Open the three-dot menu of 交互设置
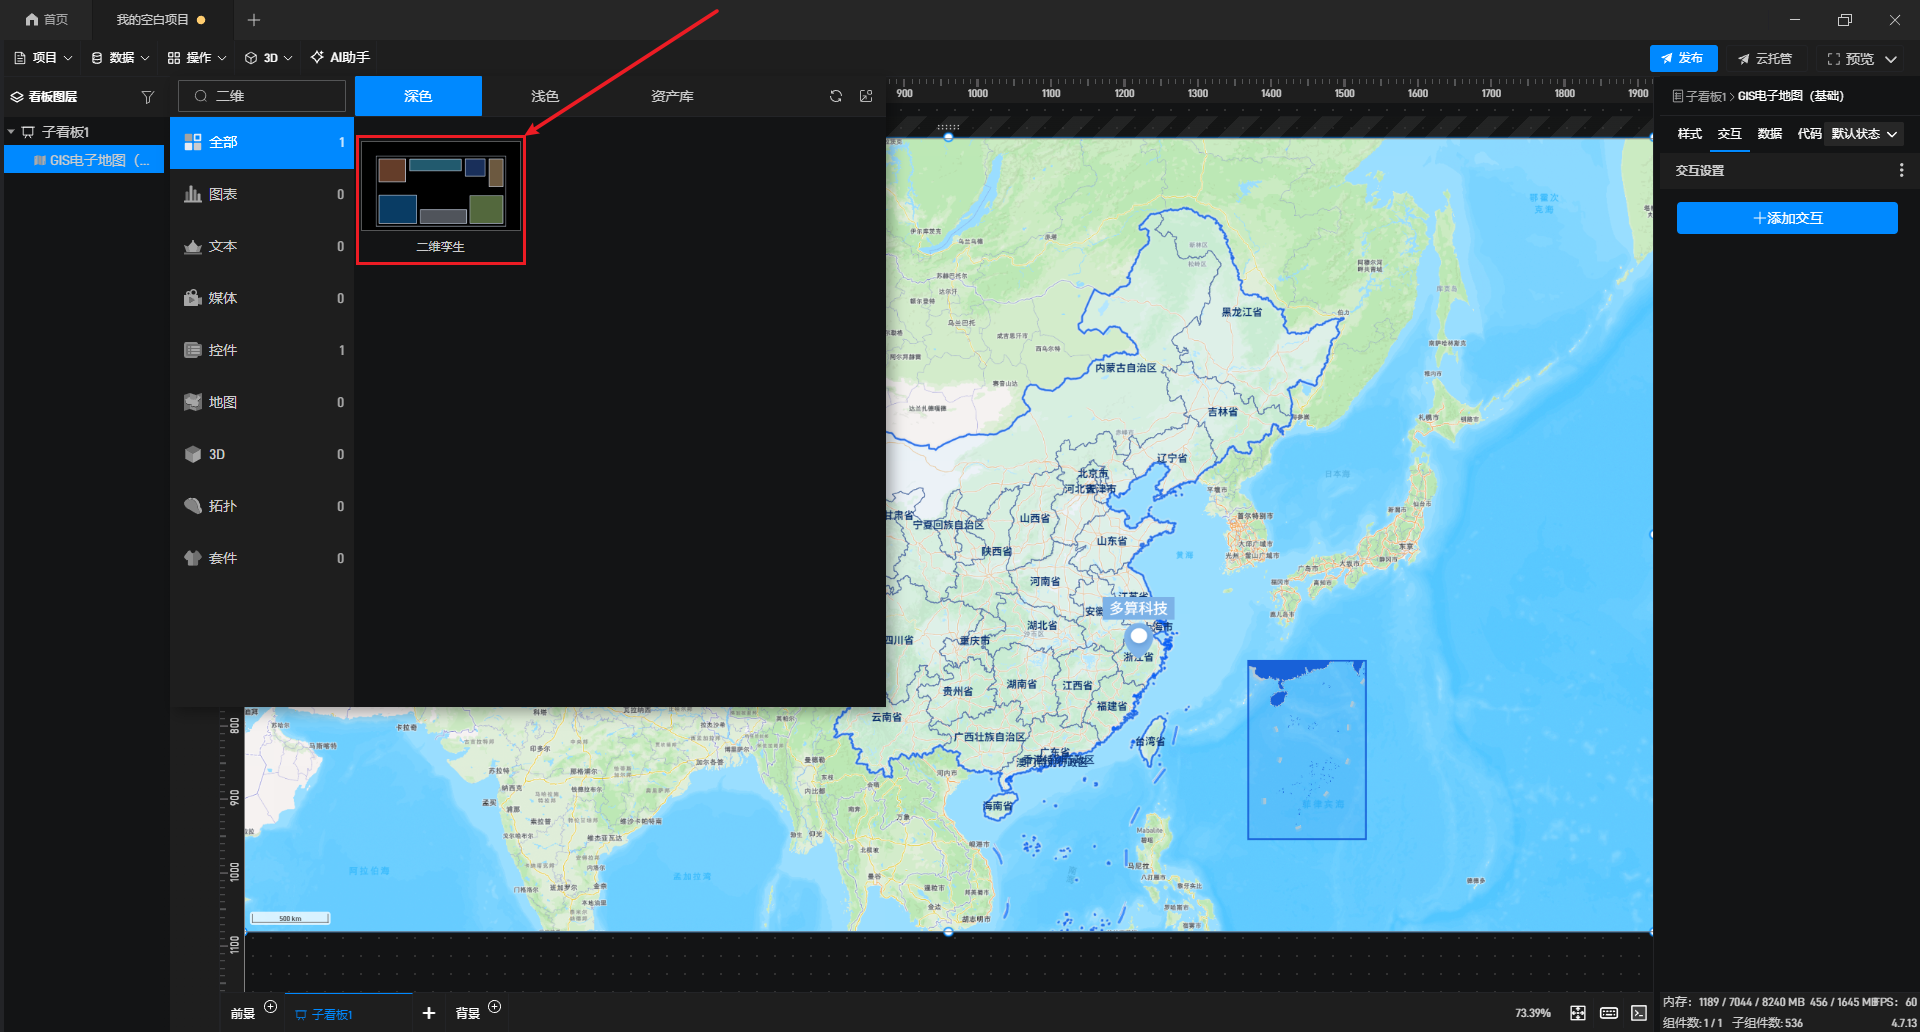Viewport: 1920px width, 1032px height. pos(1901,171)
